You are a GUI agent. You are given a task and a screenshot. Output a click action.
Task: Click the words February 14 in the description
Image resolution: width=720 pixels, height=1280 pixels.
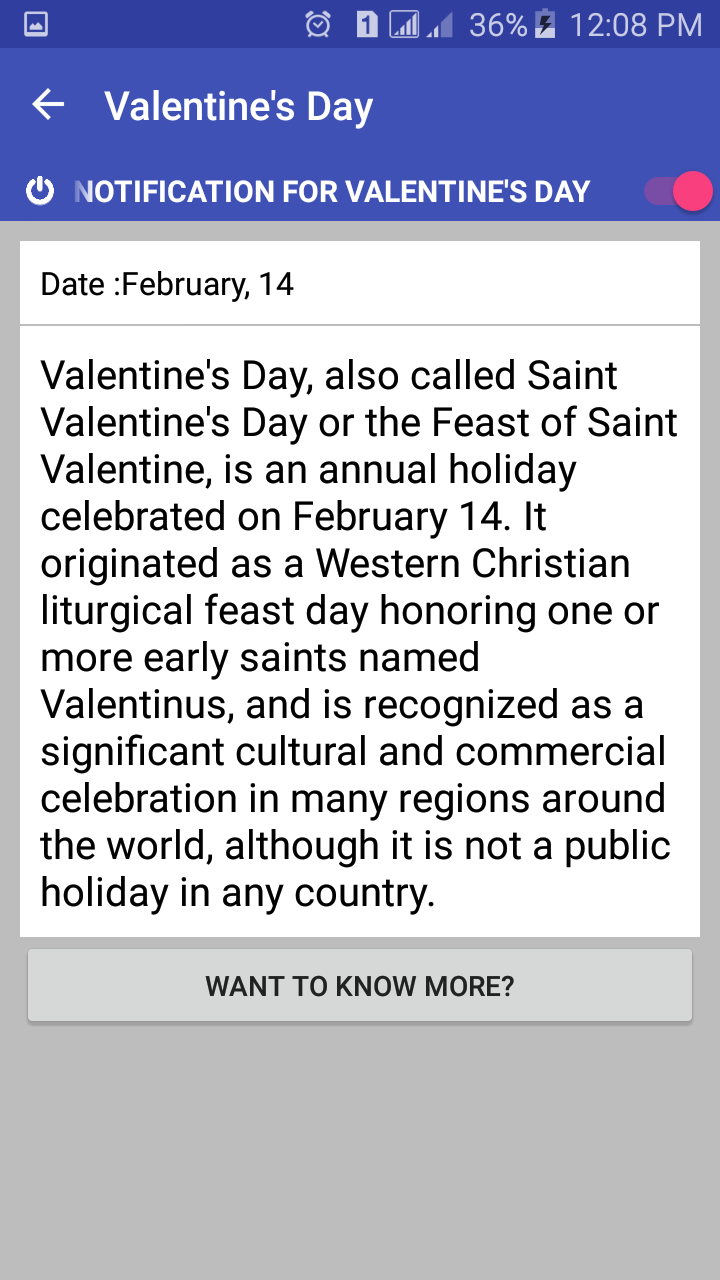pos(395,516)
